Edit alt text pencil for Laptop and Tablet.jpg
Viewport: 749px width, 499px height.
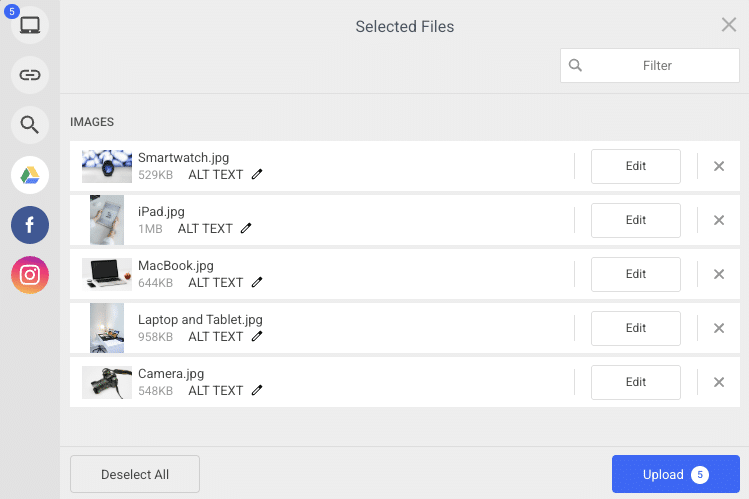257,336
